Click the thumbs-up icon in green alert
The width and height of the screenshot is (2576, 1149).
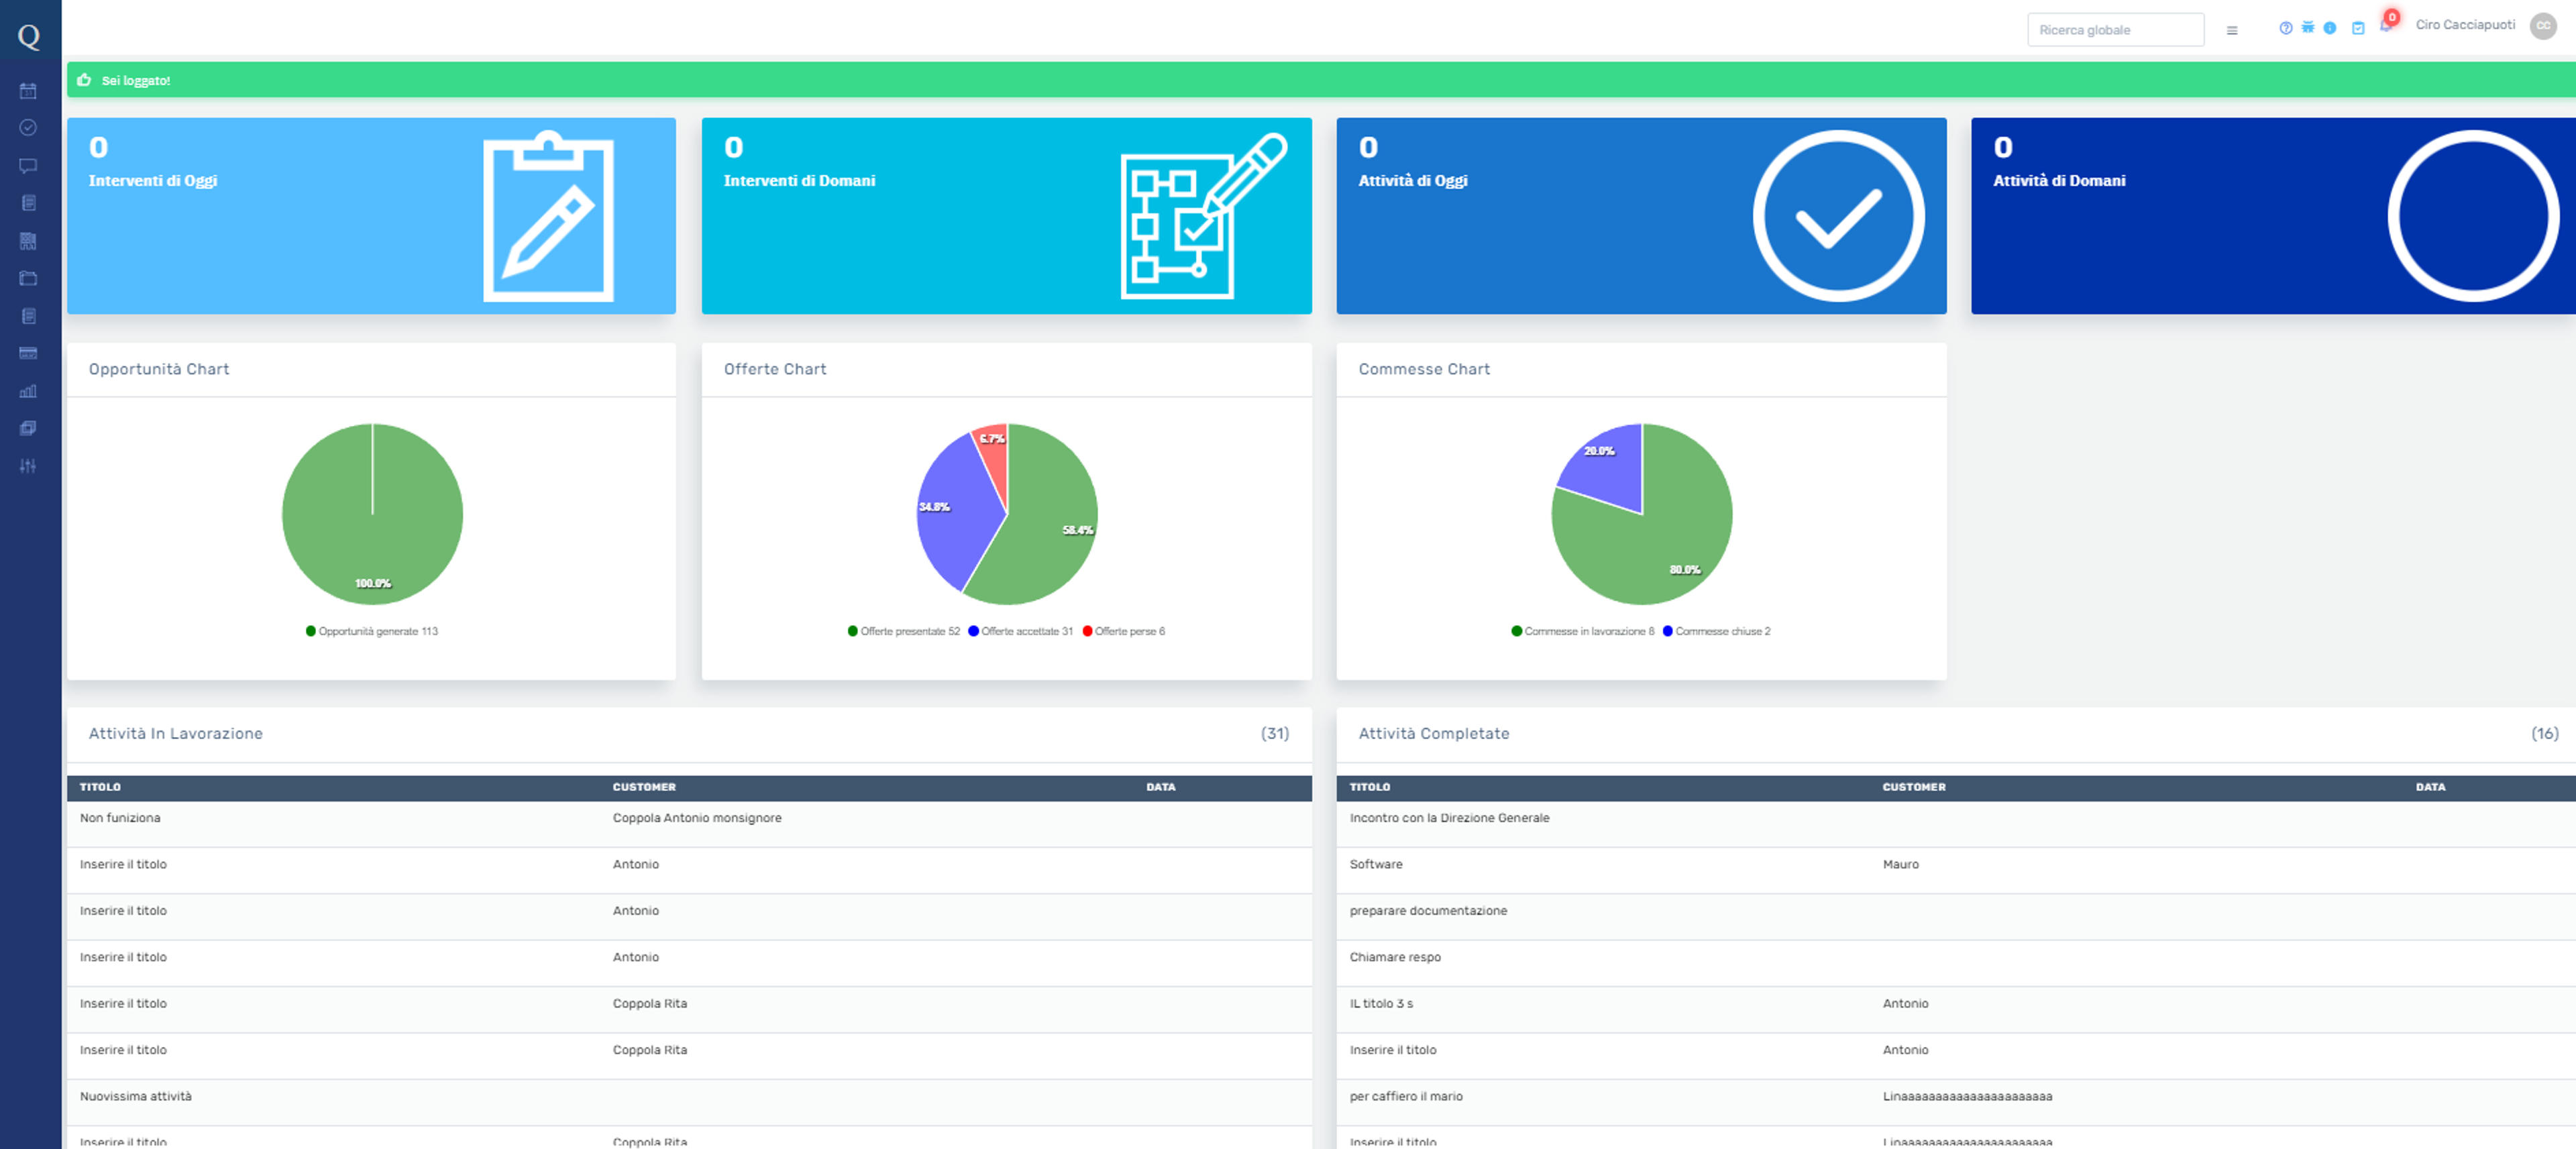coord(84,80)
